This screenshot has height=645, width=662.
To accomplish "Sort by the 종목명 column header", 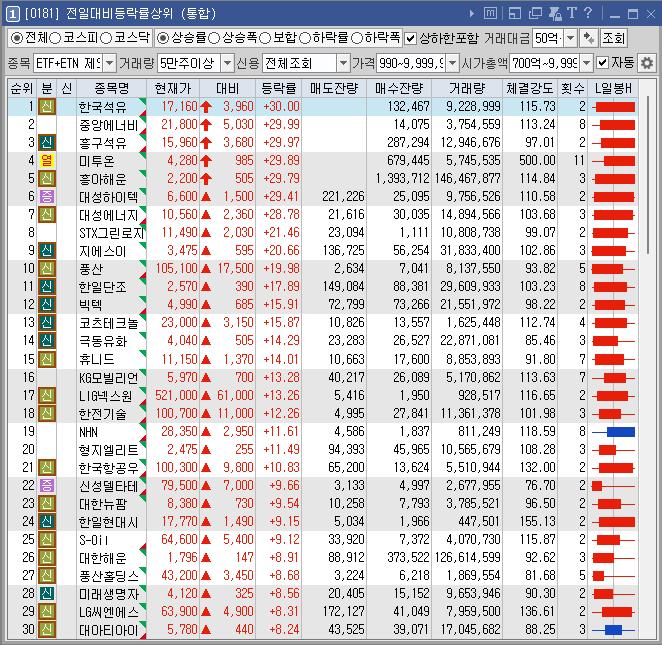I will (x=112, y=88).
